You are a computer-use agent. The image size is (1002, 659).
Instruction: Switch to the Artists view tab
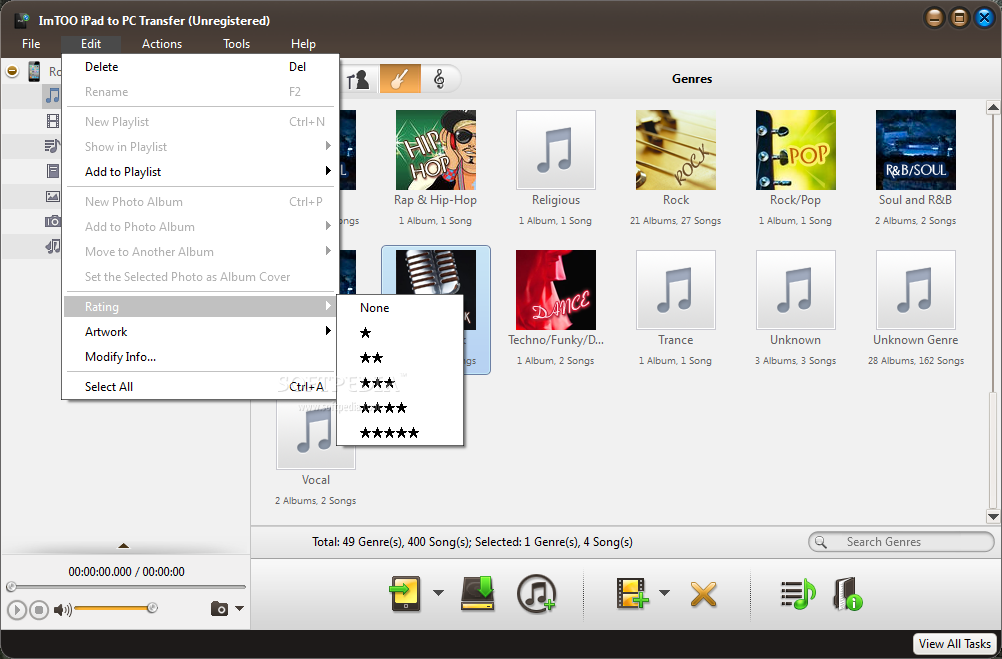358,79
